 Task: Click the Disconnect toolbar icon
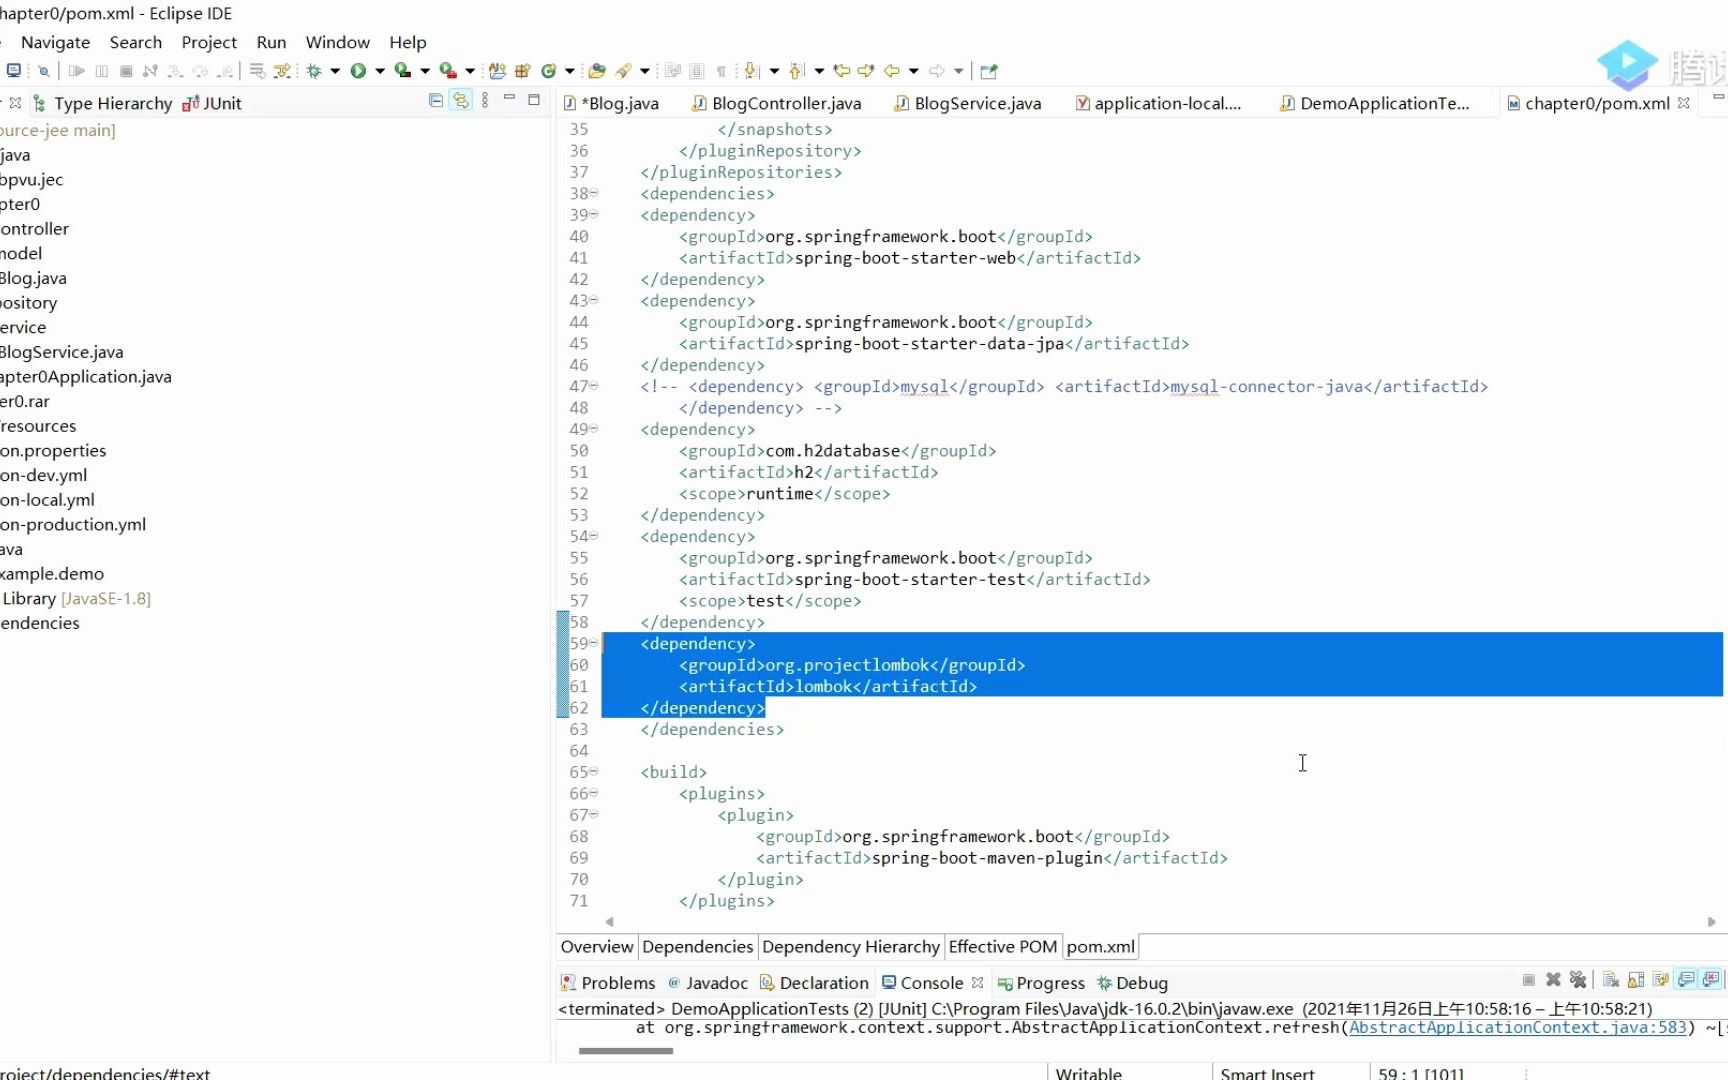point(150,71)
